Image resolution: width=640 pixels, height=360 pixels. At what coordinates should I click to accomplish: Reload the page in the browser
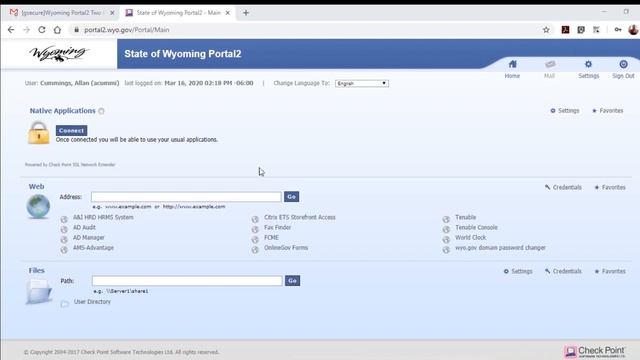(x=42, y=30)
